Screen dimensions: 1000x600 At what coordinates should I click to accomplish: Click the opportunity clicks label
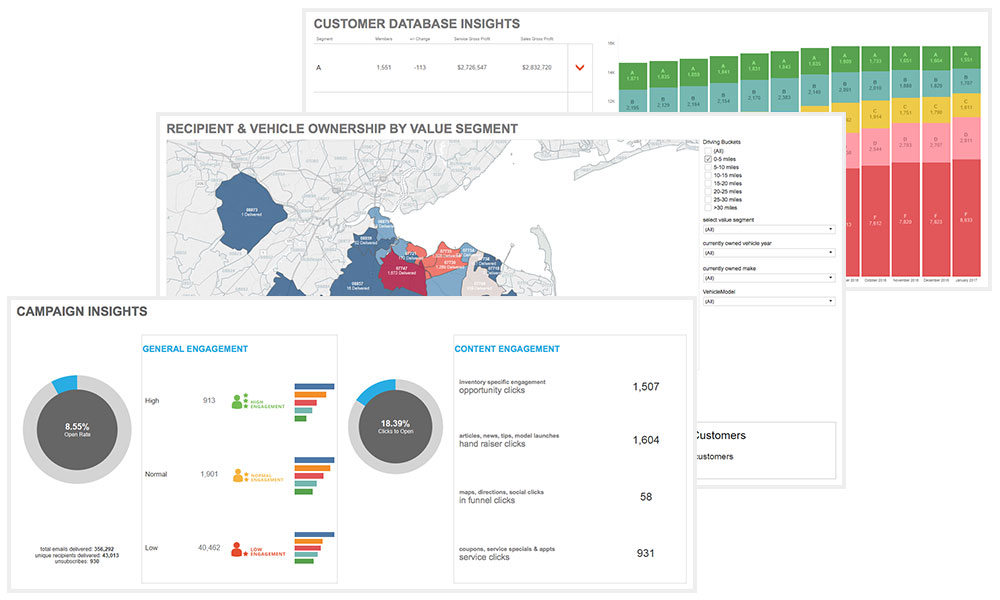point(491,390)
